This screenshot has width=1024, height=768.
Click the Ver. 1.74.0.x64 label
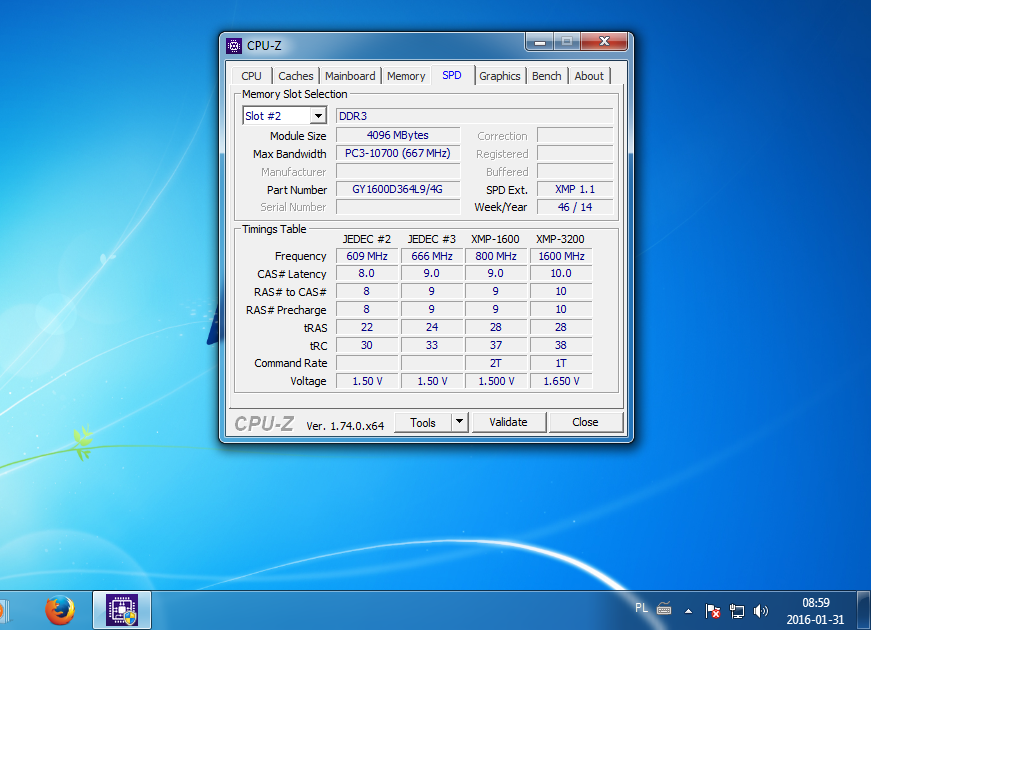(x=345, y=426)
